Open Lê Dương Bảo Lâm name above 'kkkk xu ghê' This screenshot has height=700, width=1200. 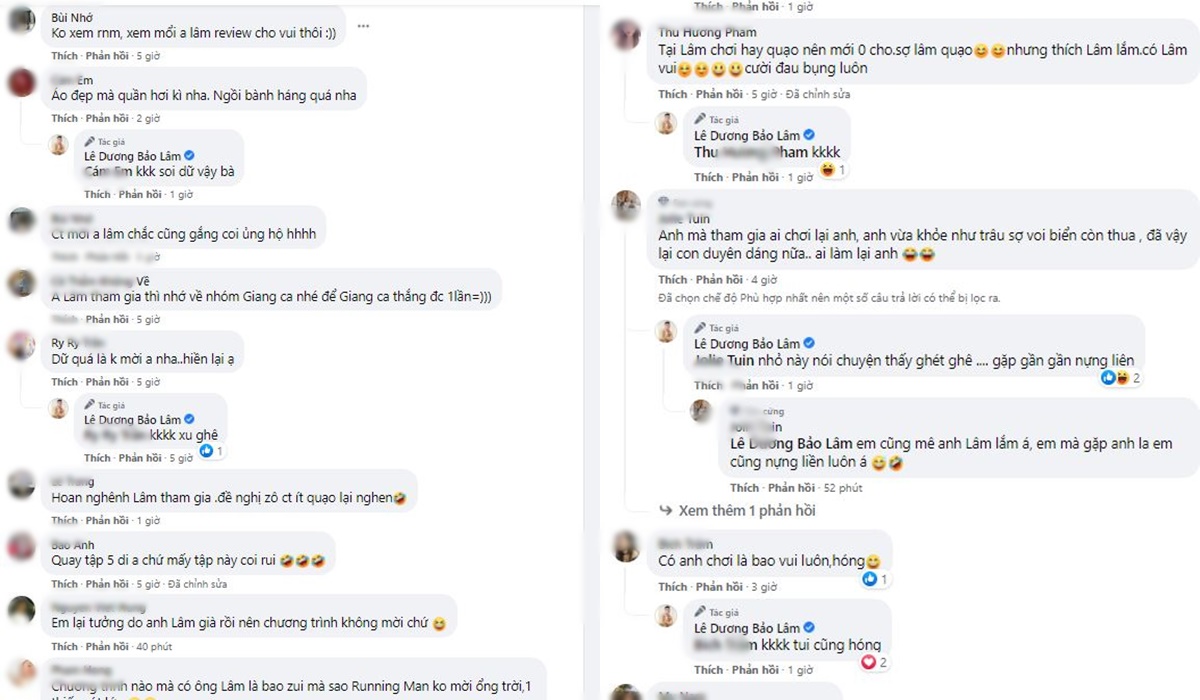pos(132,420)
